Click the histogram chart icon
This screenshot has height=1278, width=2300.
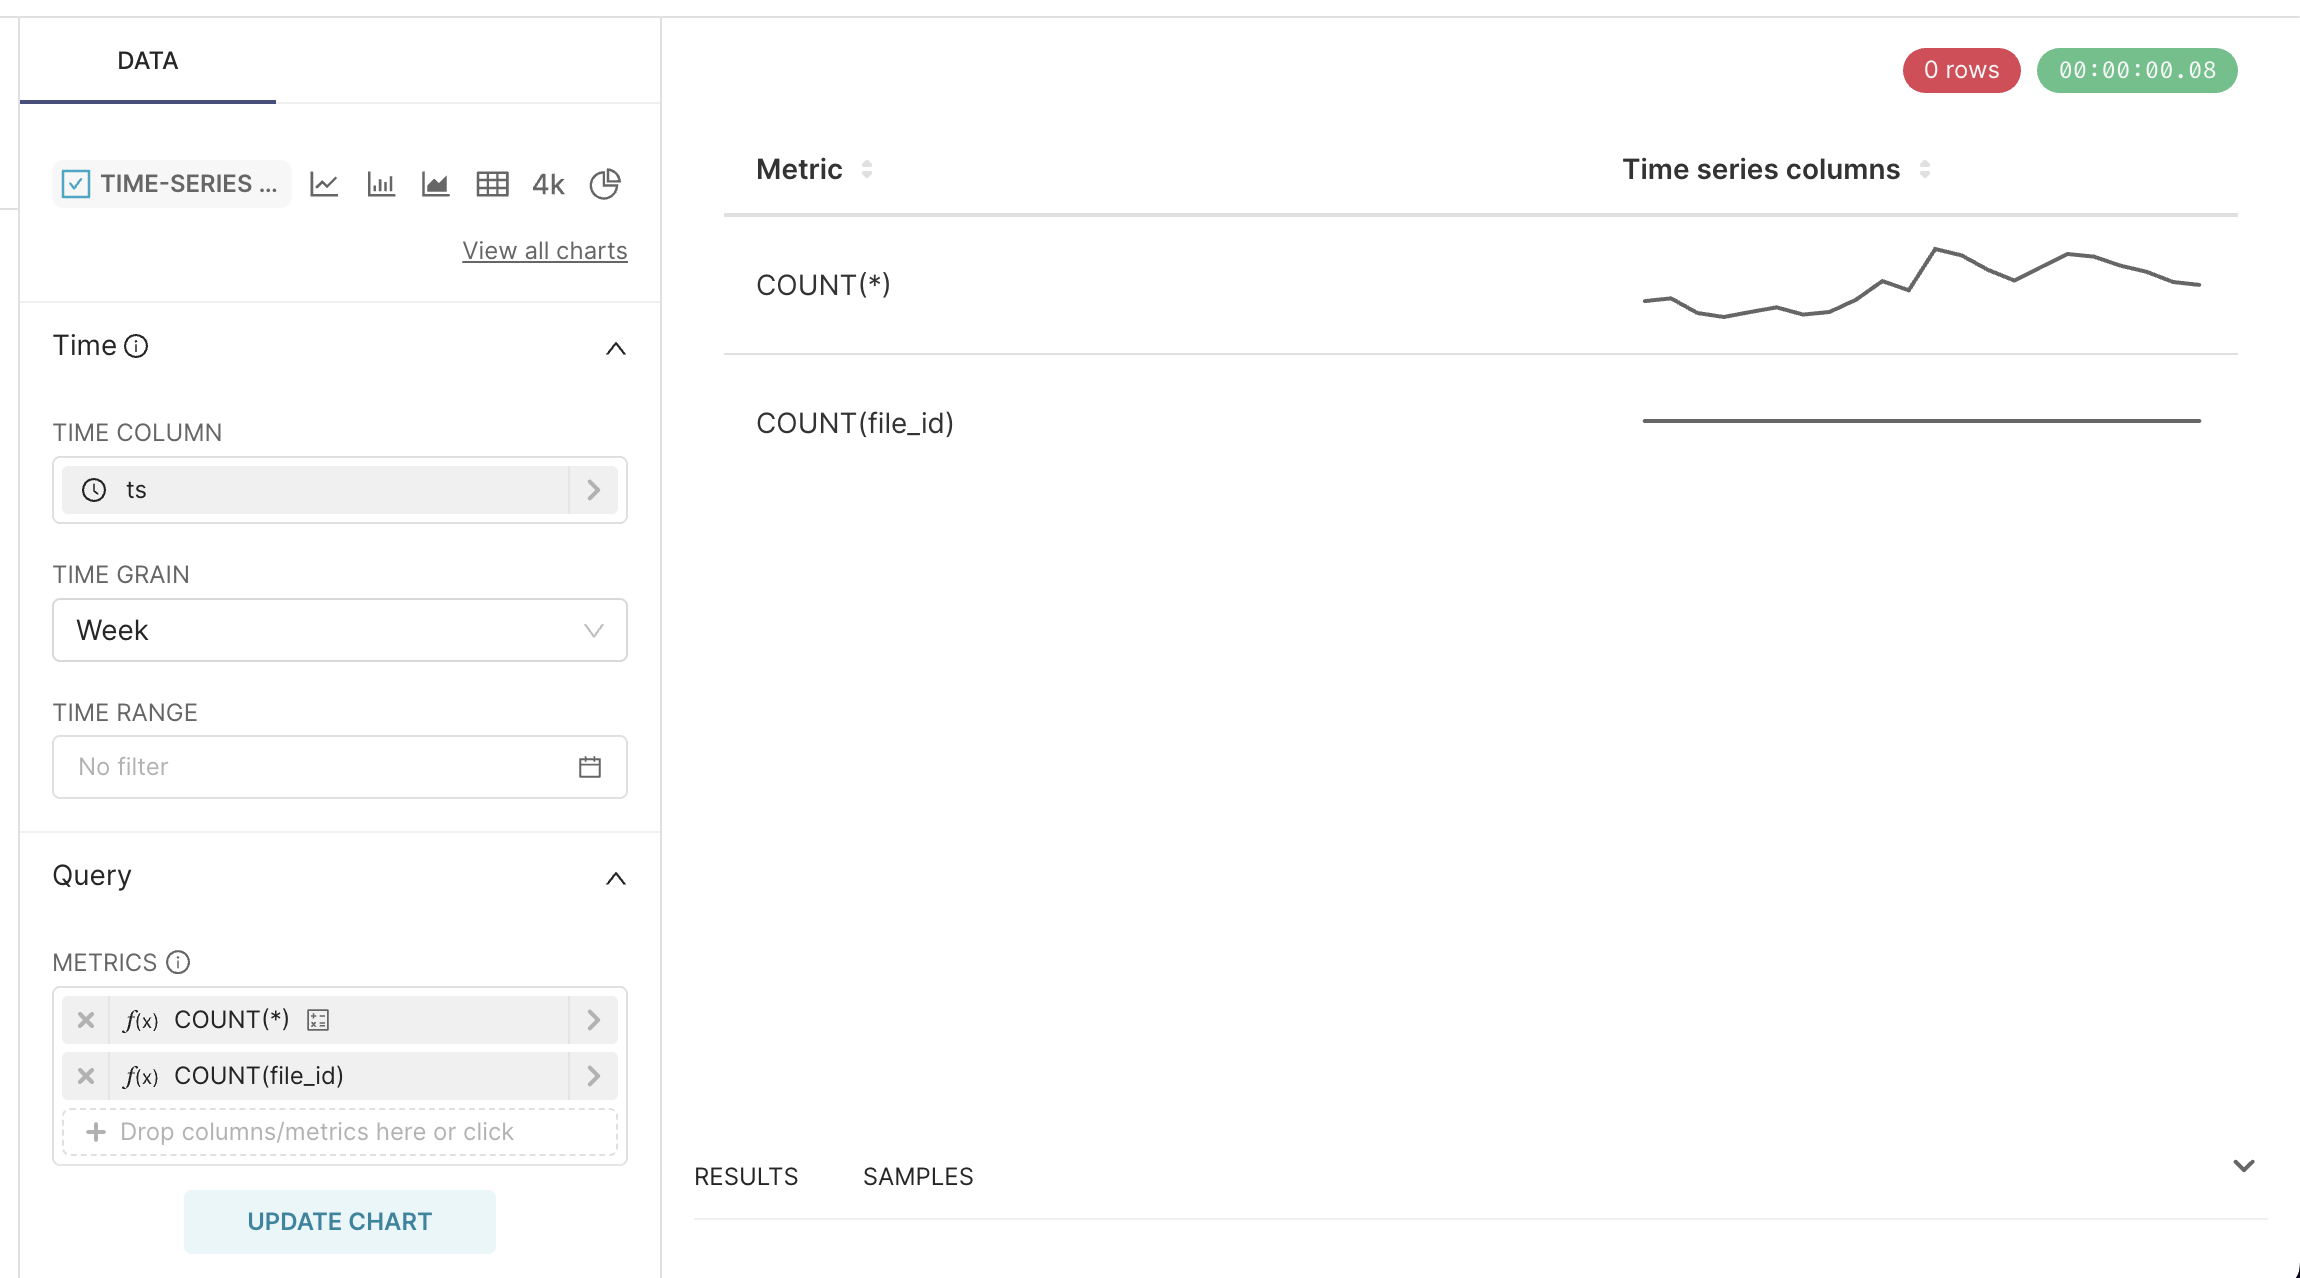pos(379,184)
